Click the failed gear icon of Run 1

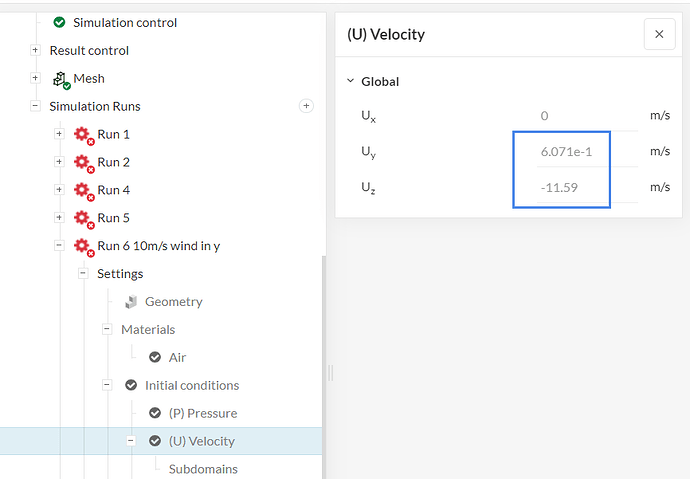tap(83, 134)
